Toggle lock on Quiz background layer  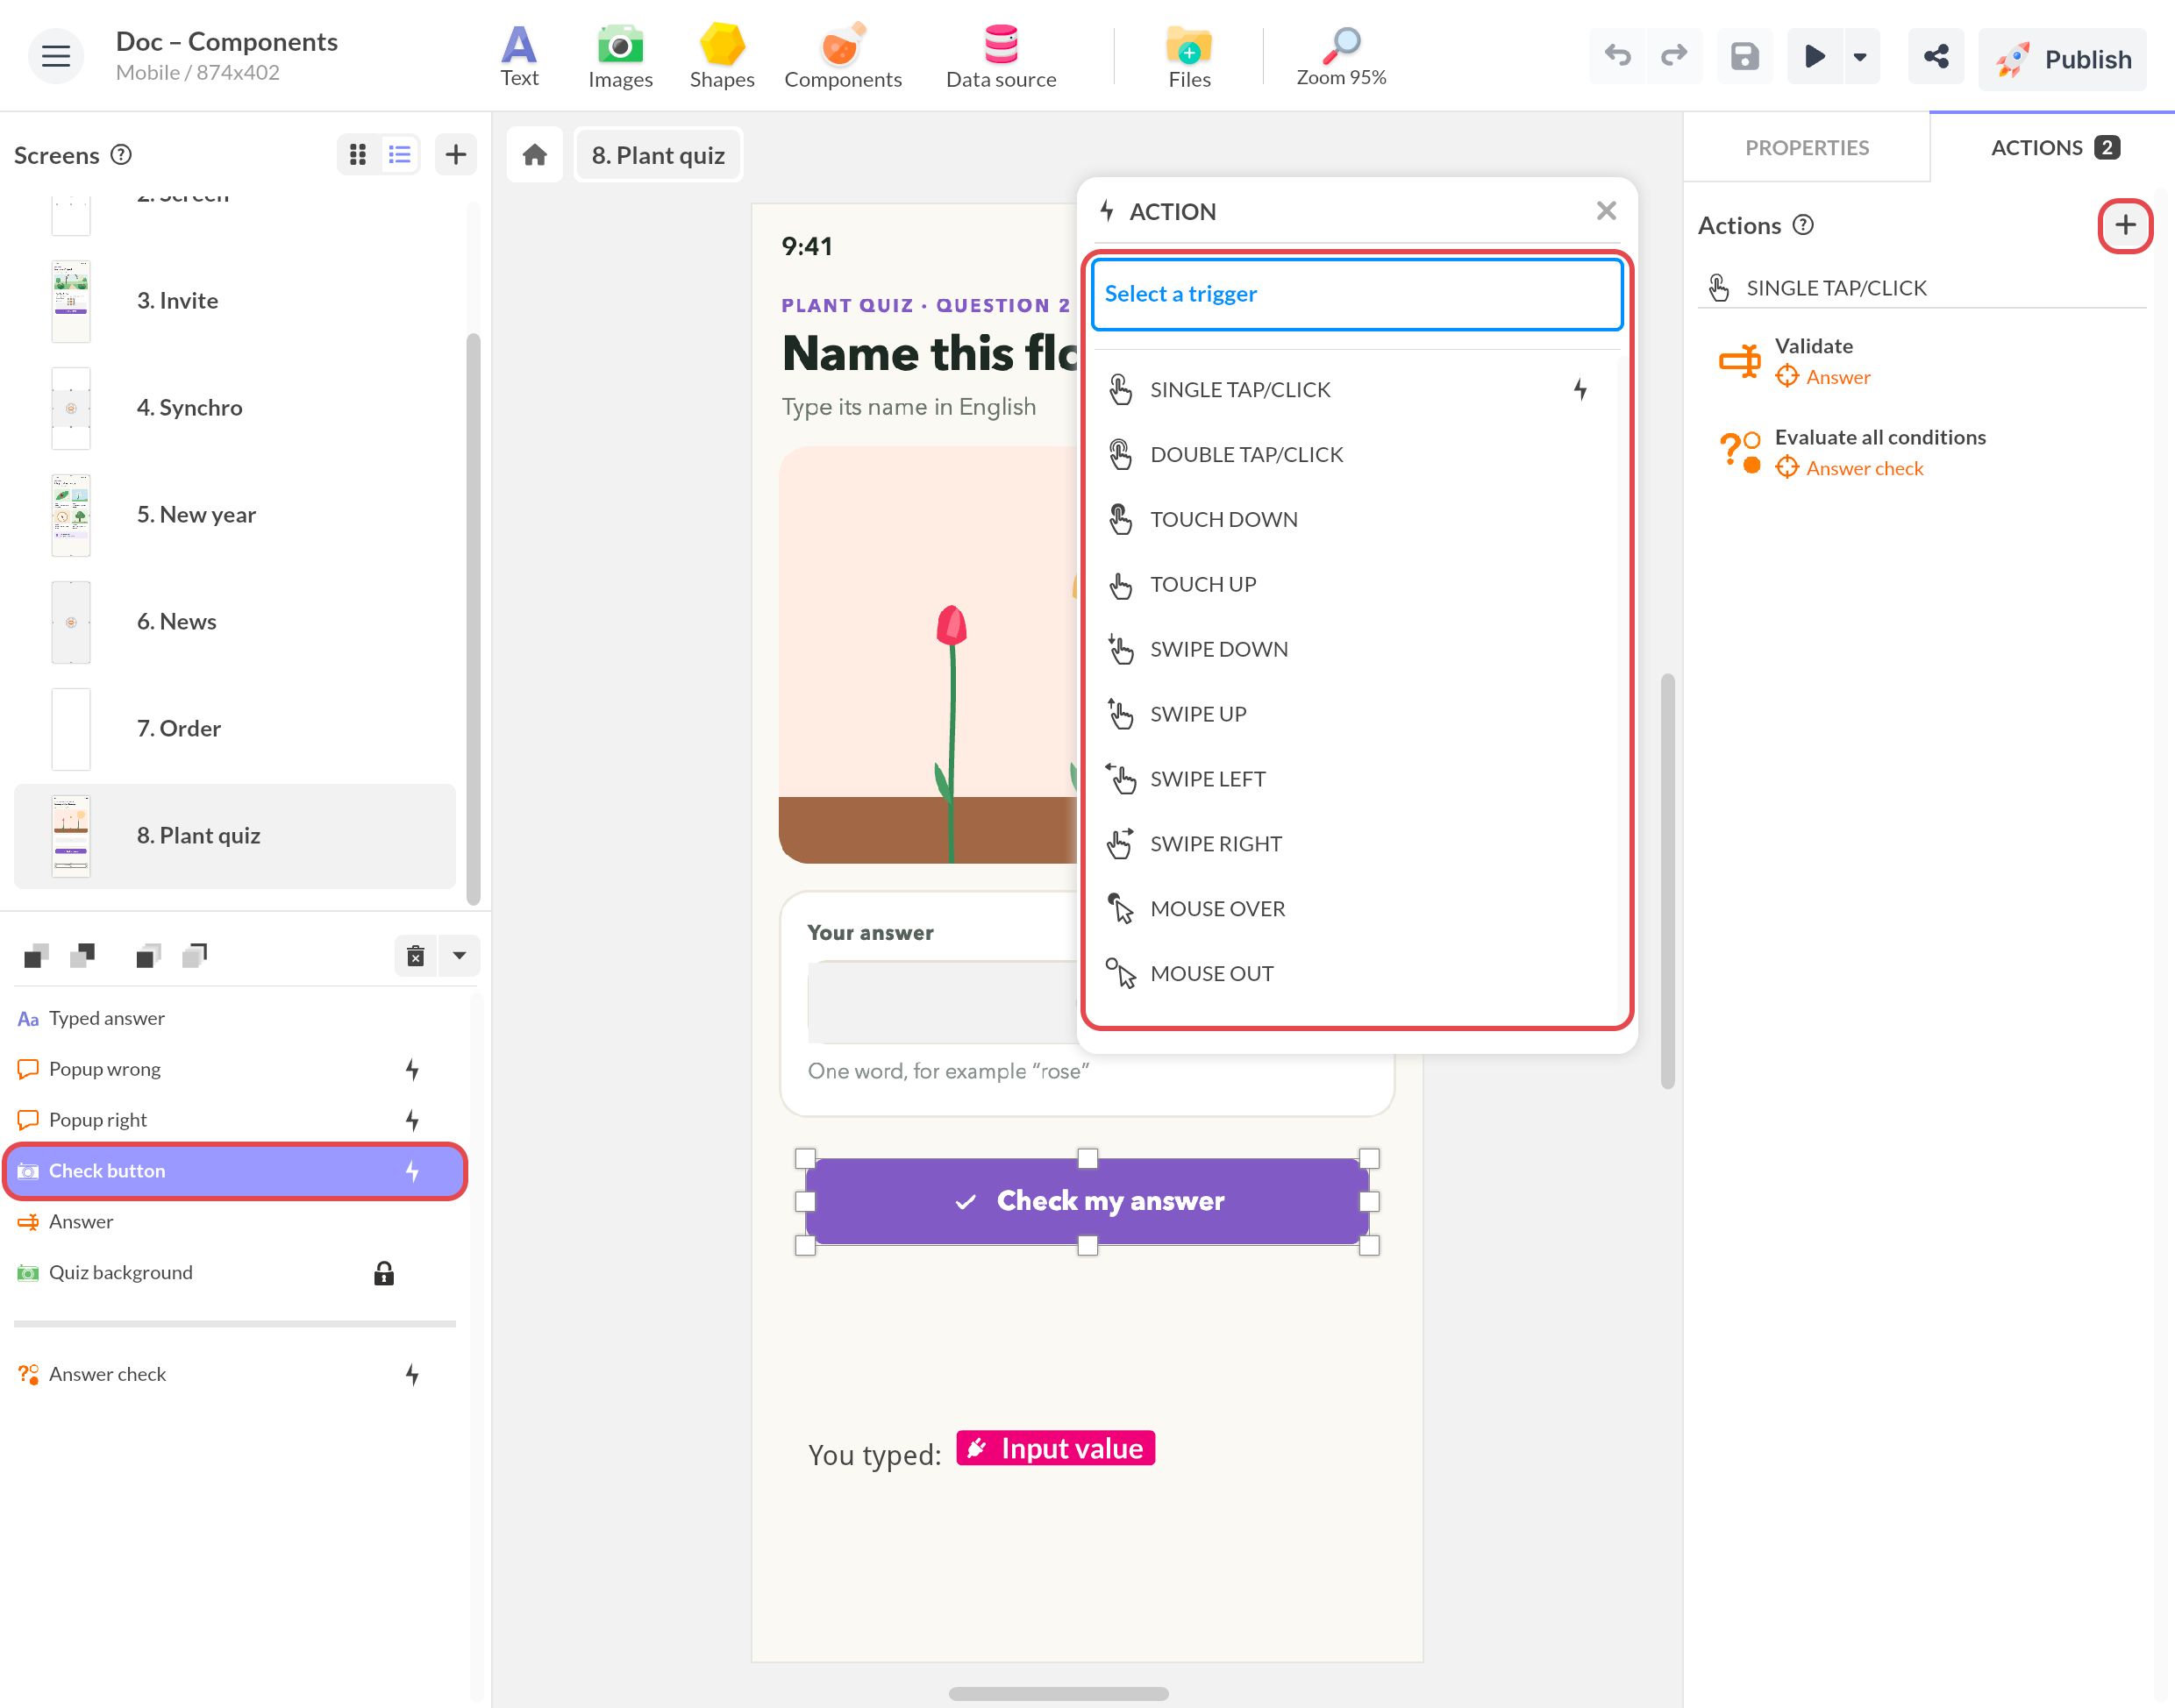pyautogui.click(x=384, y=1273)
